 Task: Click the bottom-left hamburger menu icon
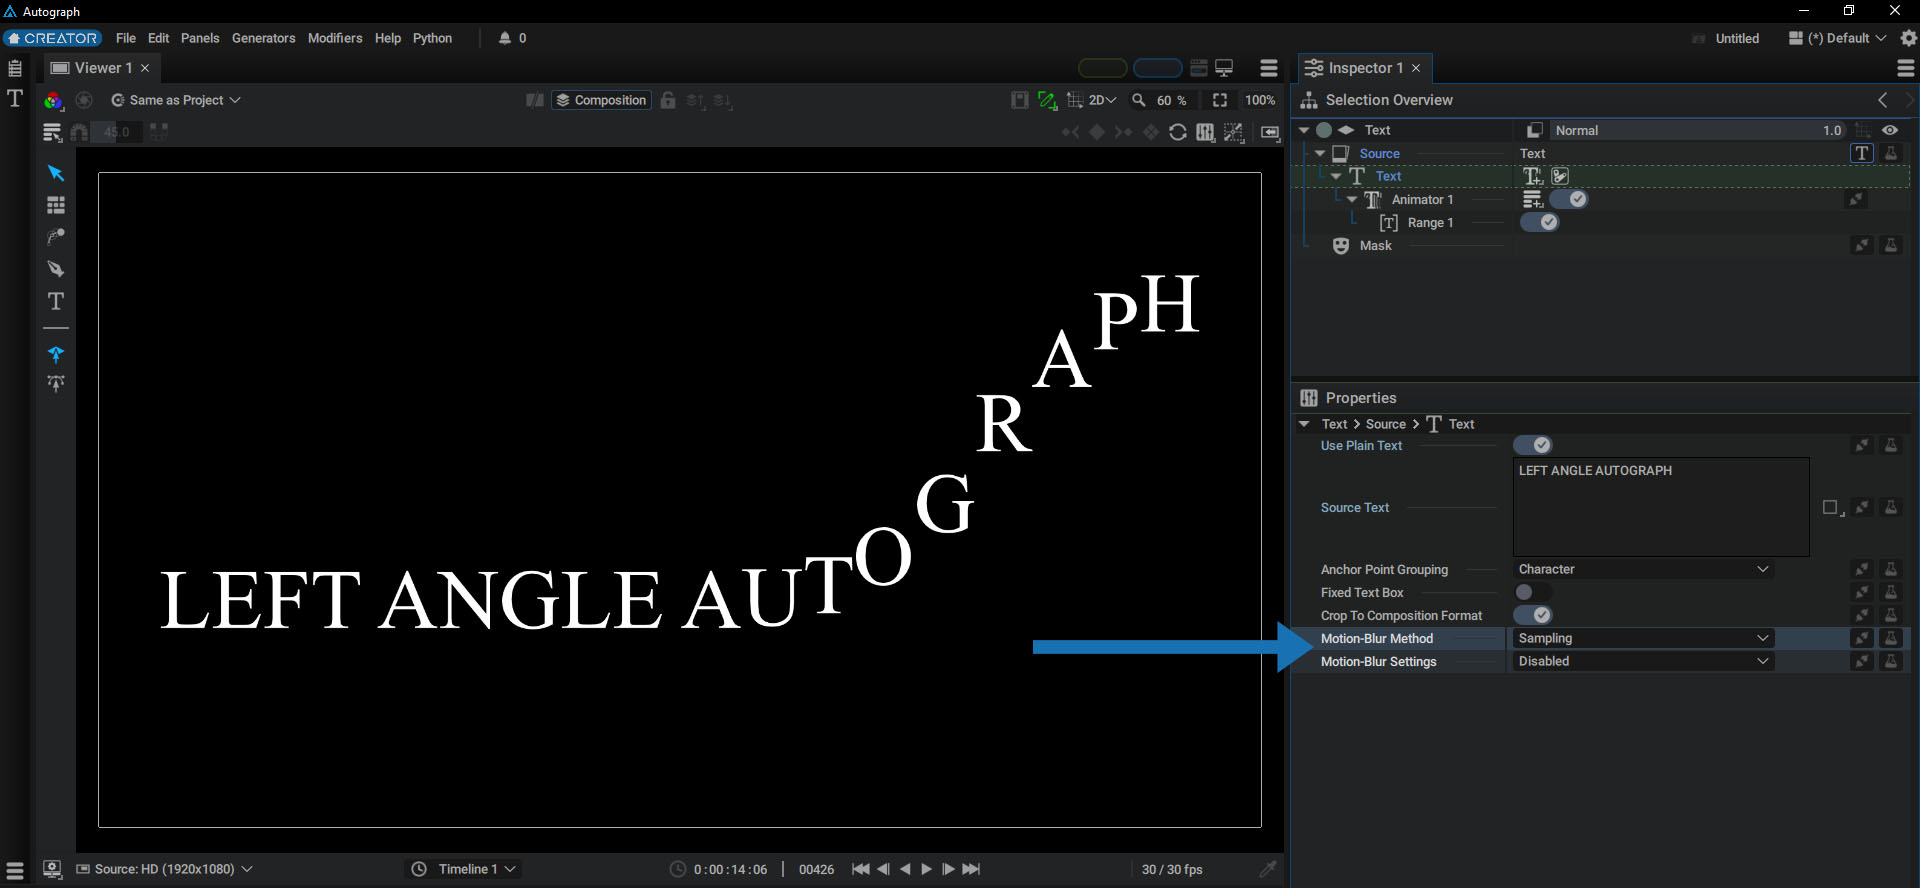[x=15, y=870]
